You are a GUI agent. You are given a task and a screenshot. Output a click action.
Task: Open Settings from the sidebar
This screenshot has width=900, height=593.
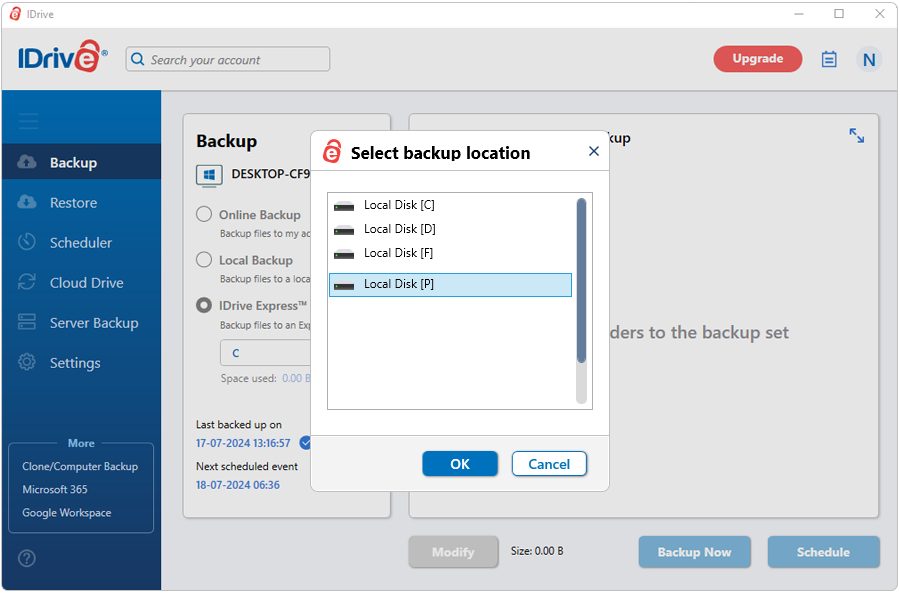coord(82,363)
